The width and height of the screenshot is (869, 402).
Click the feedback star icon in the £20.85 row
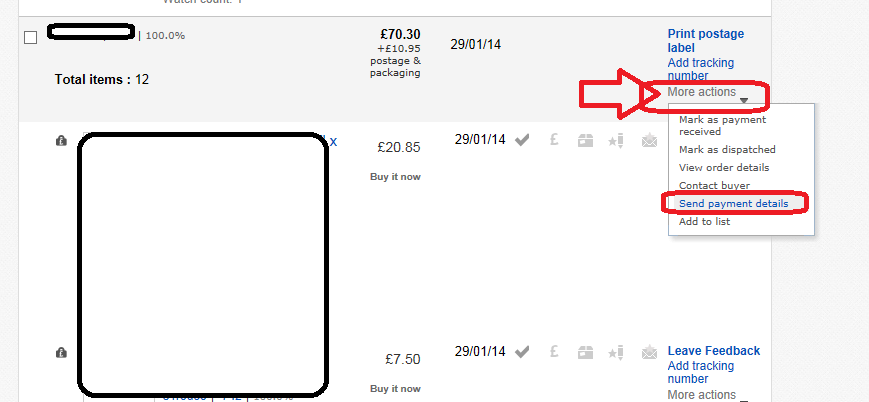click(616, 141)
